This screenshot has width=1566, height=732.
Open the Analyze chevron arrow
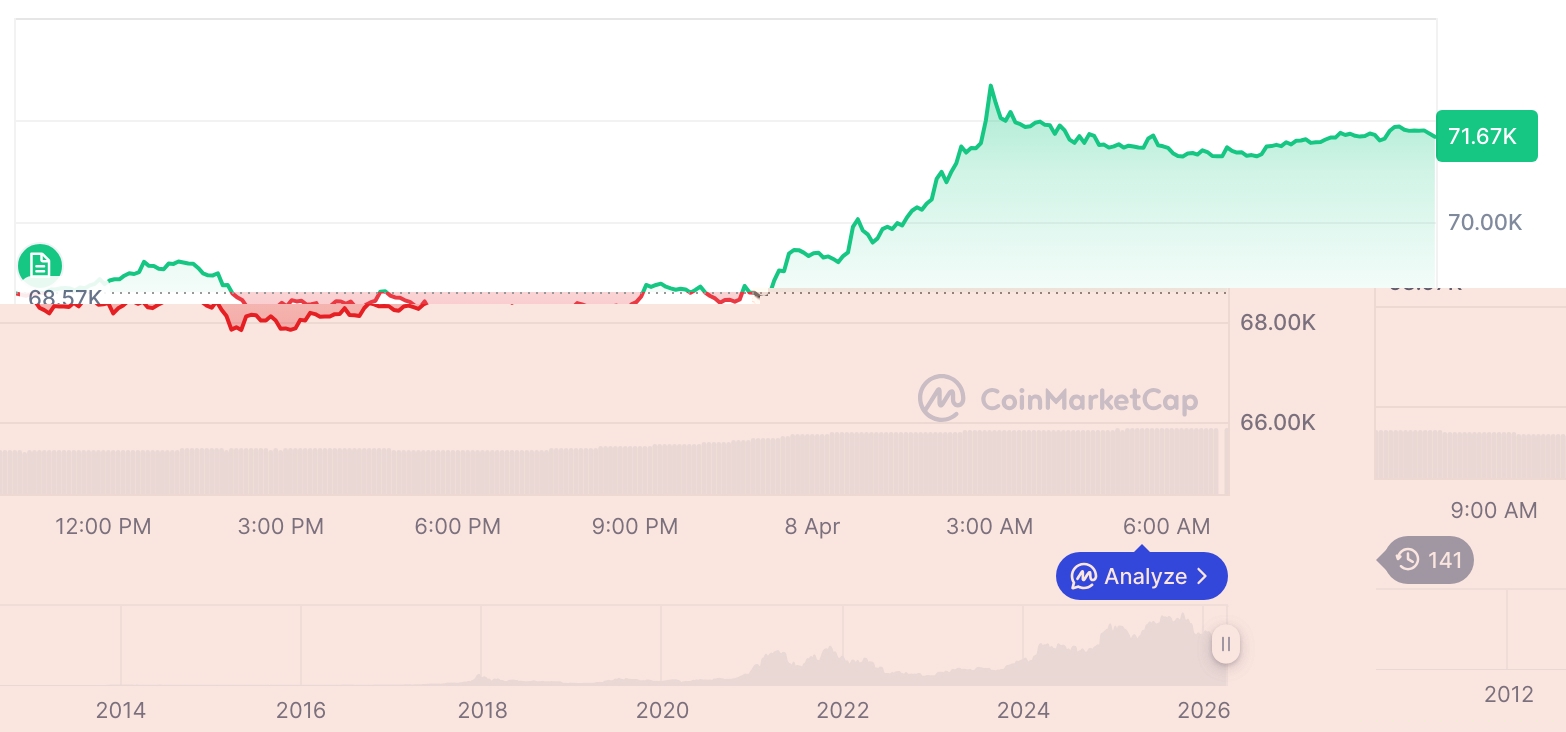[x=1203, y=576]
